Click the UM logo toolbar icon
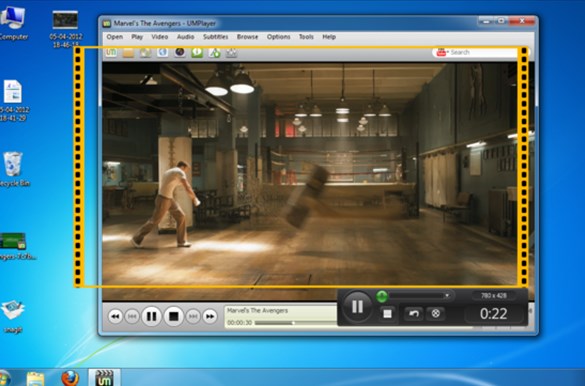This screenshot has height=386, width=585. point(111,53)
